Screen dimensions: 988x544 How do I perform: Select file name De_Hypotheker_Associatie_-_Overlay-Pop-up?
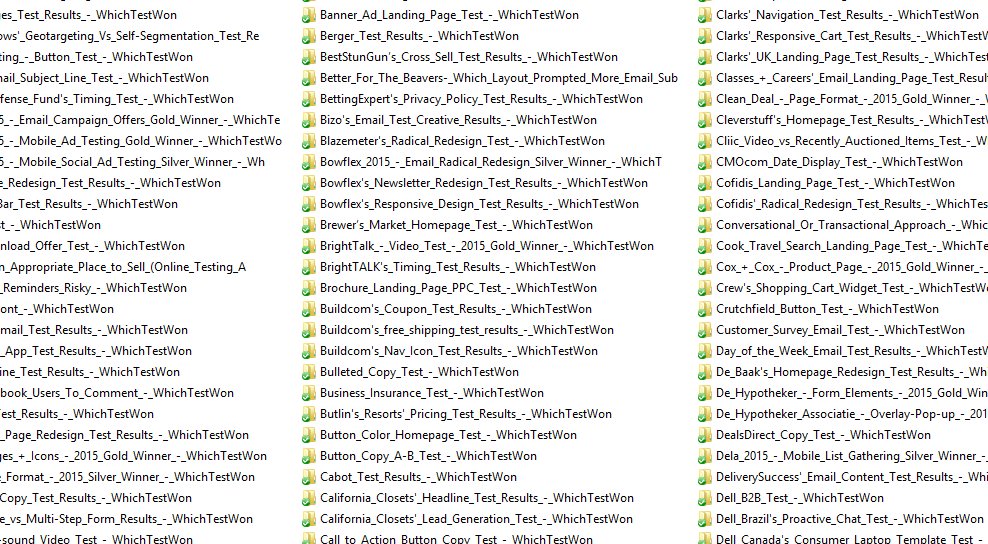pyautogui.click(x=838, y=414)
